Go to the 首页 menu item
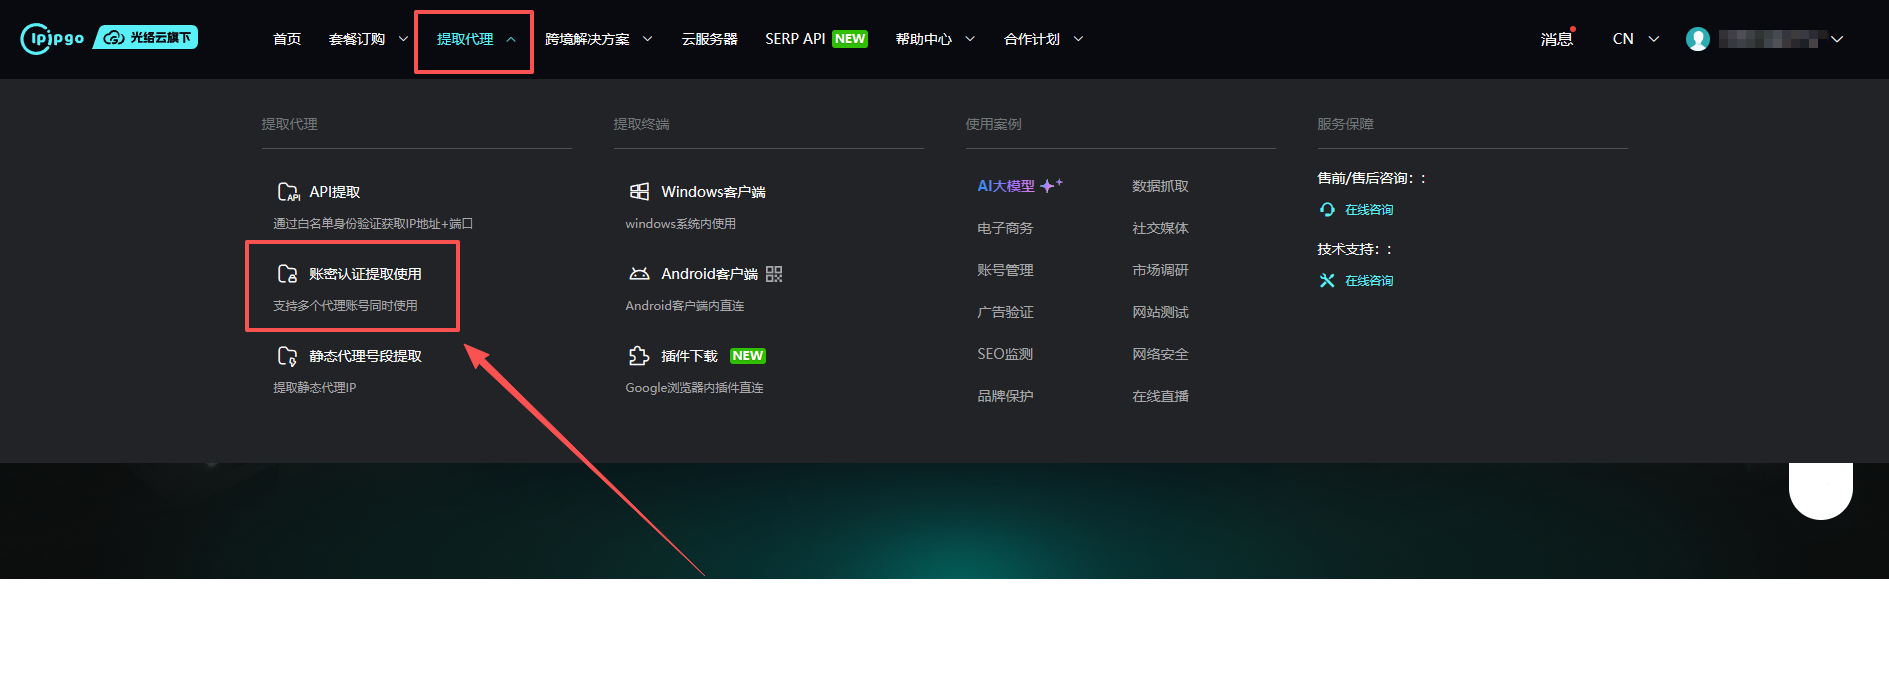This screenshot has width=1889, height=695. coord(287,39)
